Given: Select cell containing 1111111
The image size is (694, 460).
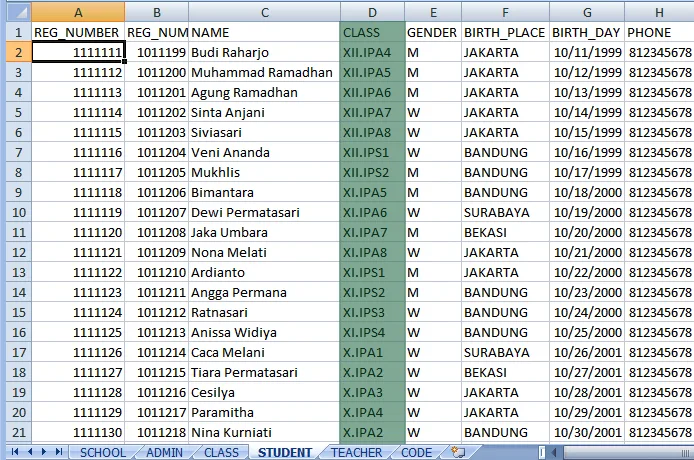Looking at the screenshot, I should (78, 52).
